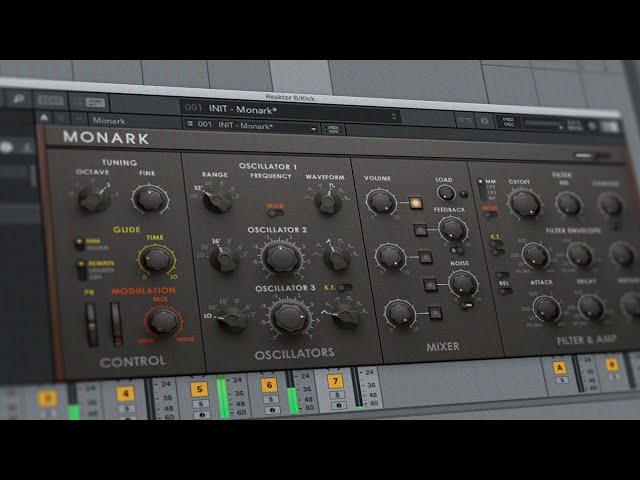
Task: Click the Oscillator 2 waveform knob
Action: [336, 258]
